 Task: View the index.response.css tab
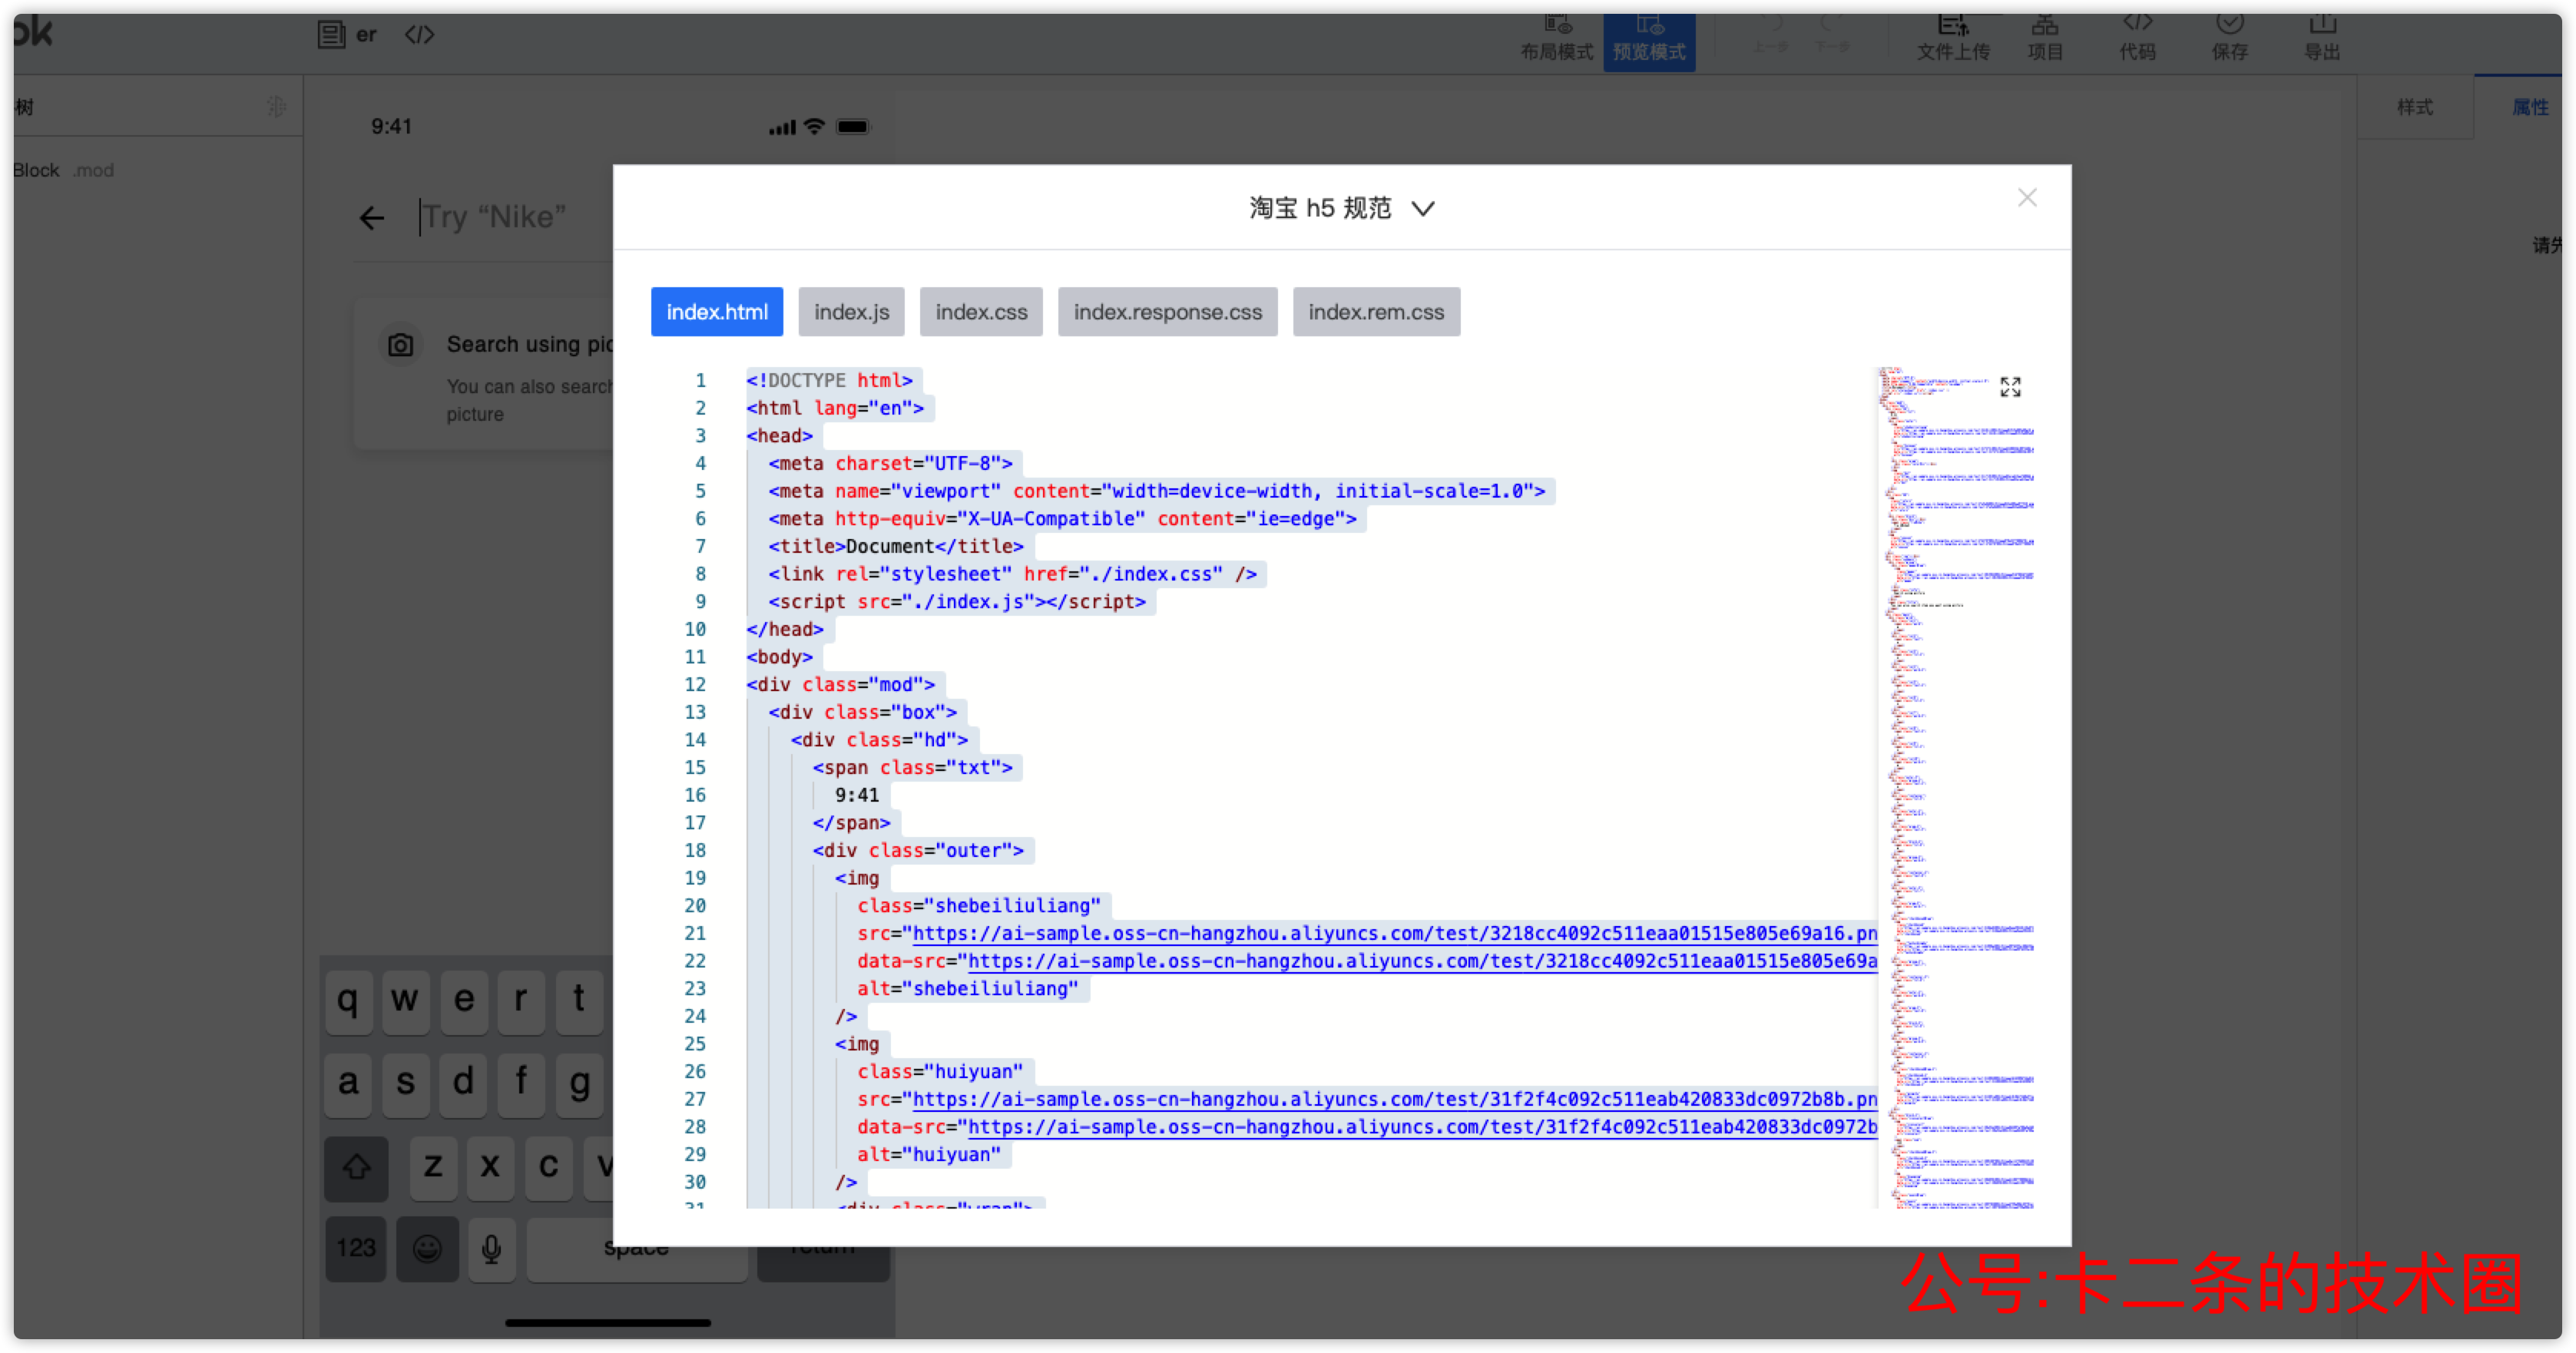pyautogui.click(x=1167, y=312)
